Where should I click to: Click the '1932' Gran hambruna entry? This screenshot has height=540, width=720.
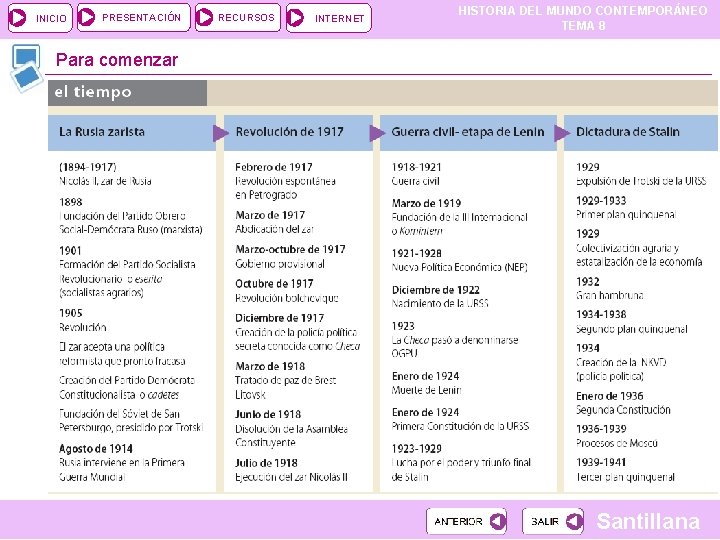(588, 281)
